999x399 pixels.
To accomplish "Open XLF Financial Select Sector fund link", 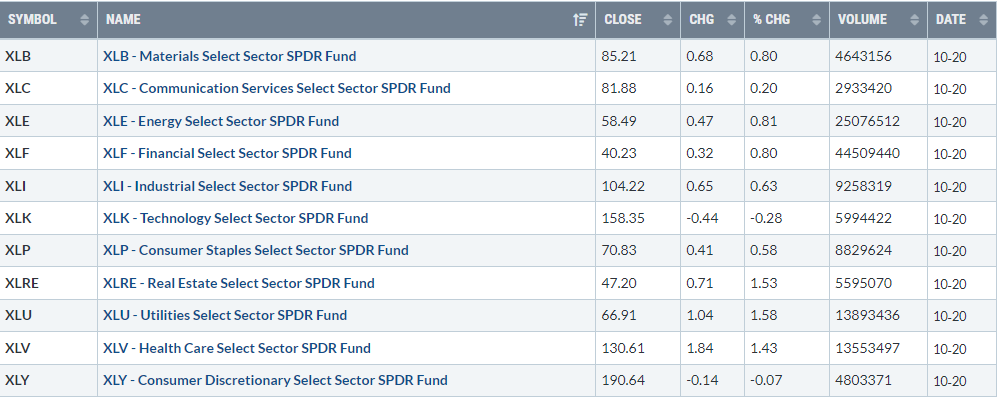I will [x=227, y=153].
